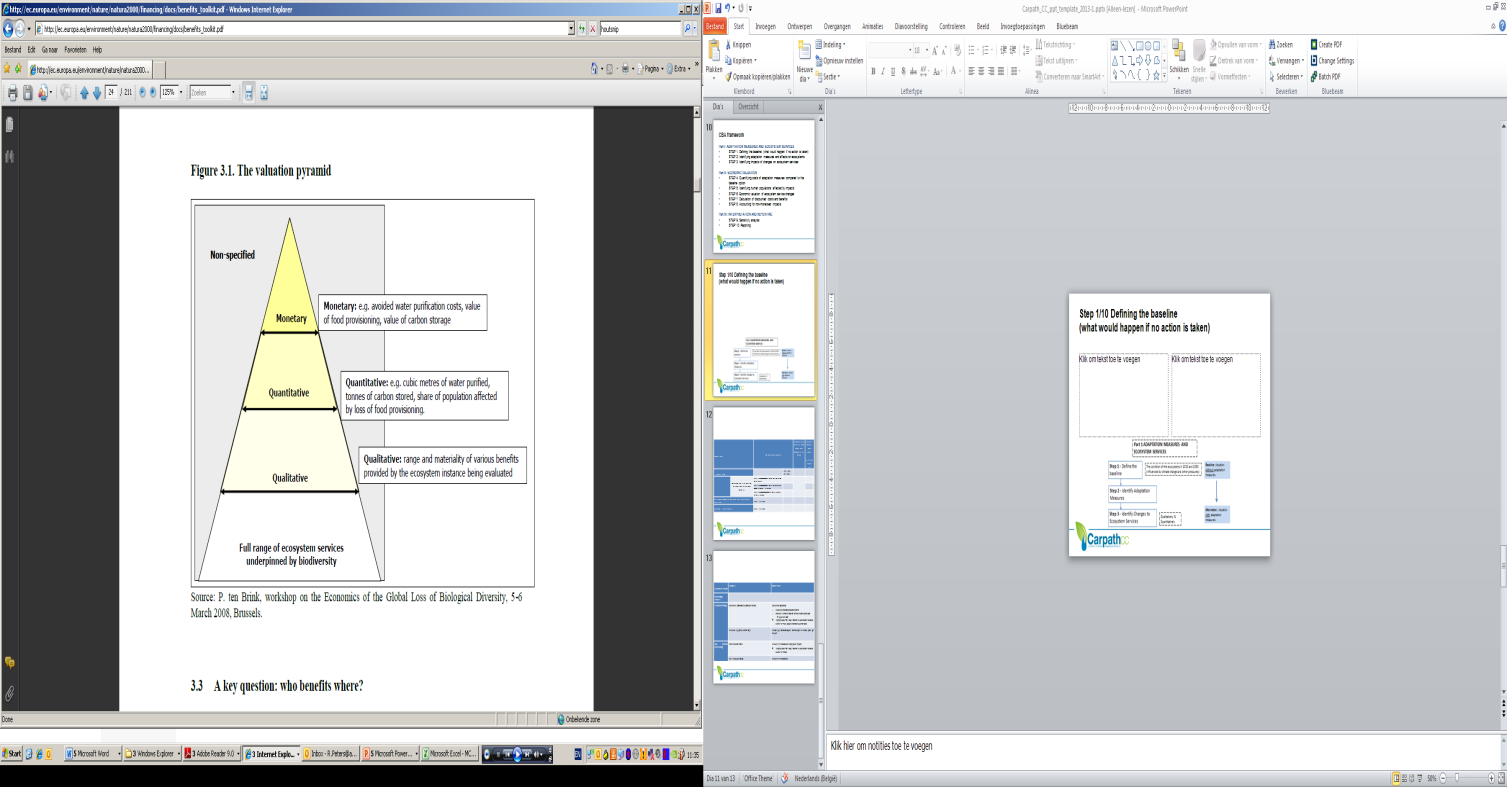Open the Pagina dropdown in Internet Explorer
This screenshot has width=1507, height=787.
(x=650, y=69)
